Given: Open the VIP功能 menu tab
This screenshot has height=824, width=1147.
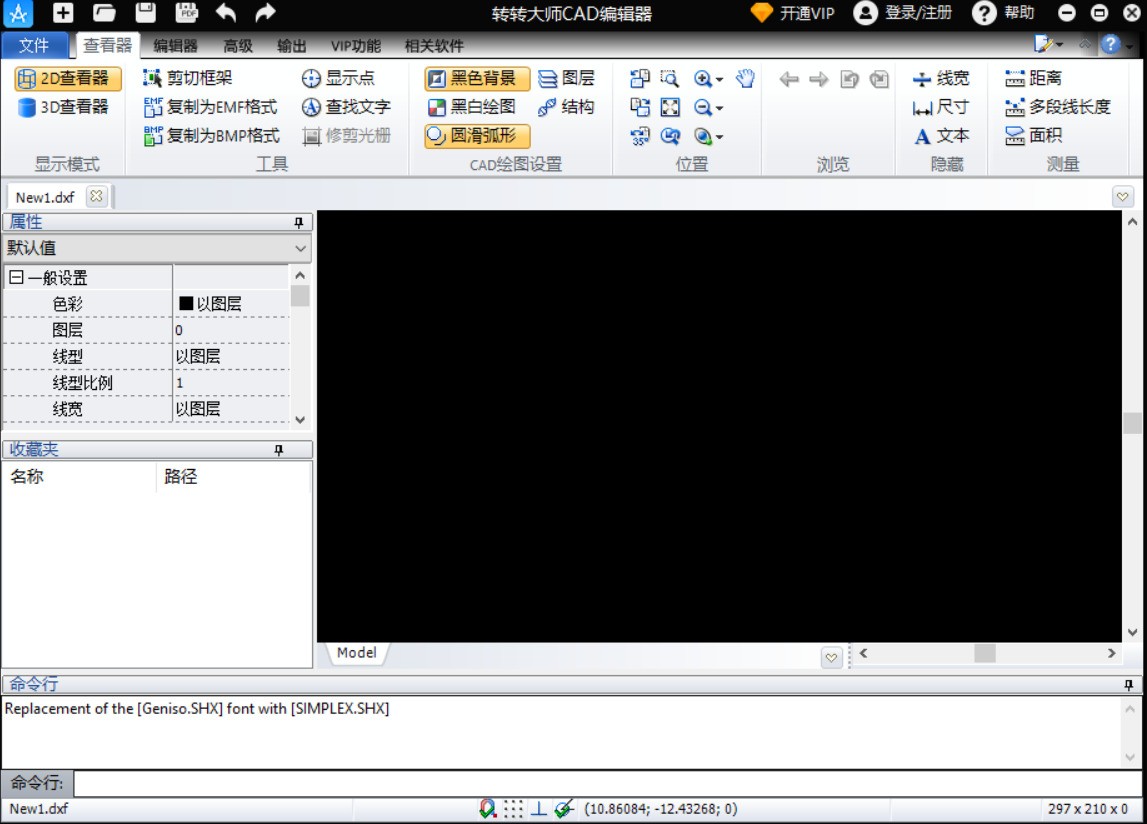Looking at the screenshot, I should tap(353, 45).
